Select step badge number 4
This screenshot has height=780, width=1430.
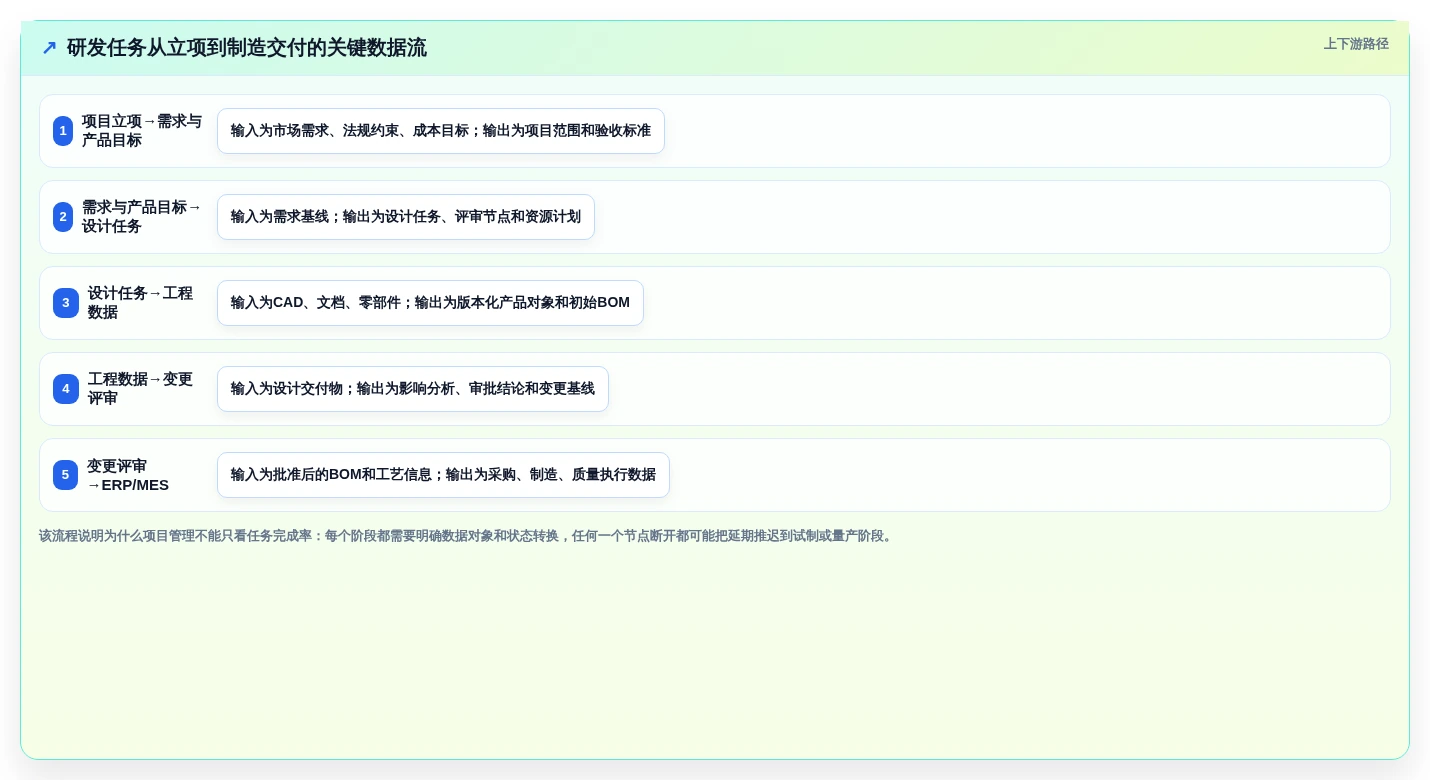[66, 389]
